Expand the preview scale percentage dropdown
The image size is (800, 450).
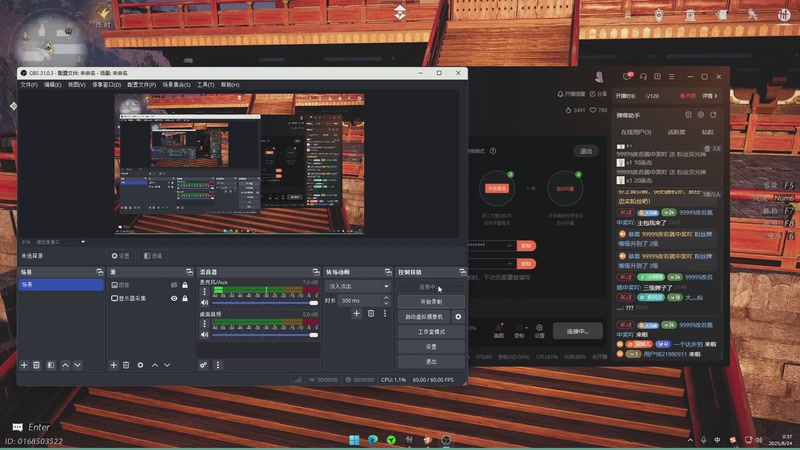[83, 242]
